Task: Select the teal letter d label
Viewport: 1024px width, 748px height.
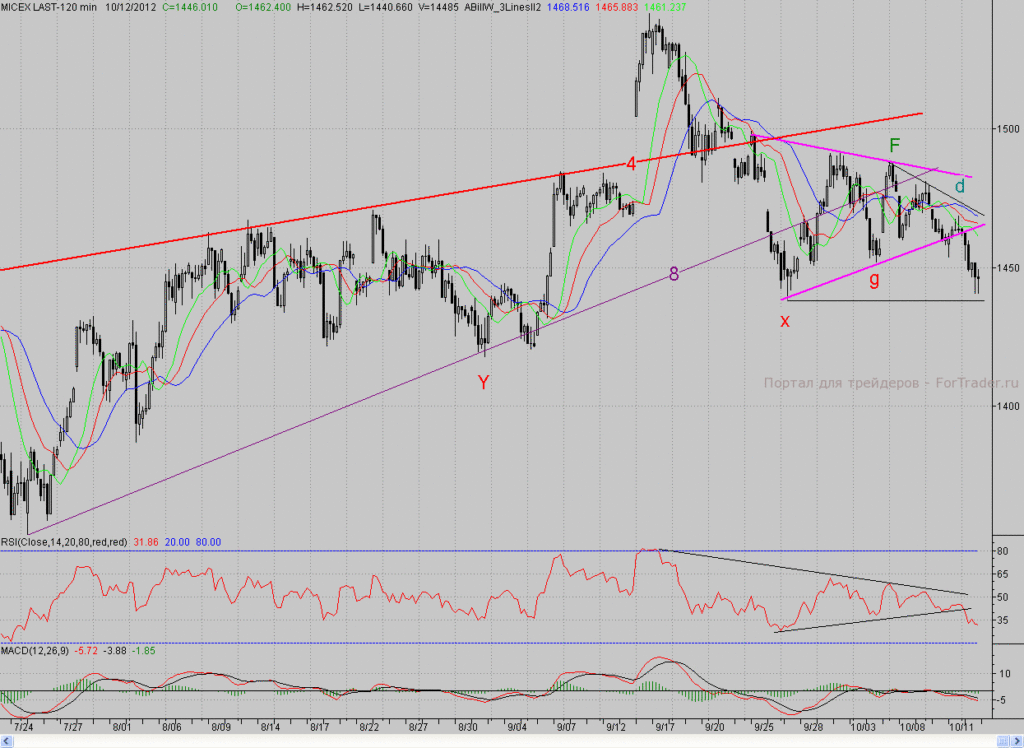Action: point(960,186)
